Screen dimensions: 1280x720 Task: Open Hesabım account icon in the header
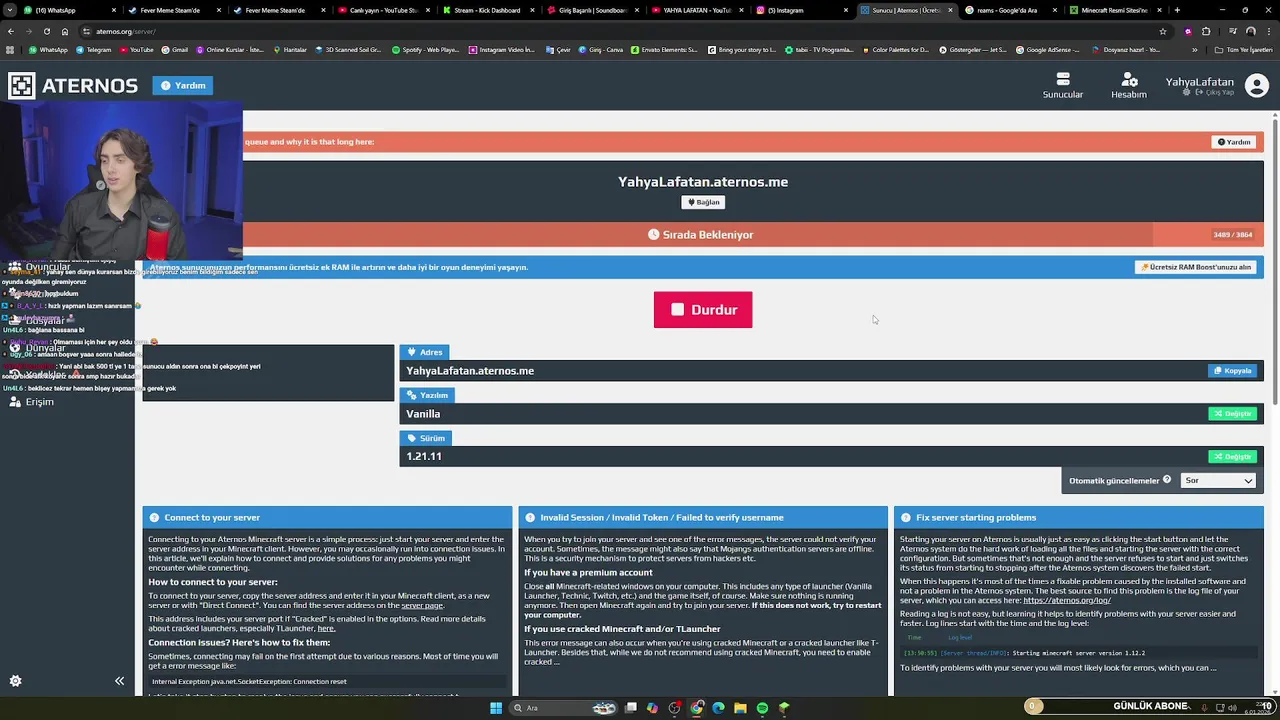(1129, 86)
